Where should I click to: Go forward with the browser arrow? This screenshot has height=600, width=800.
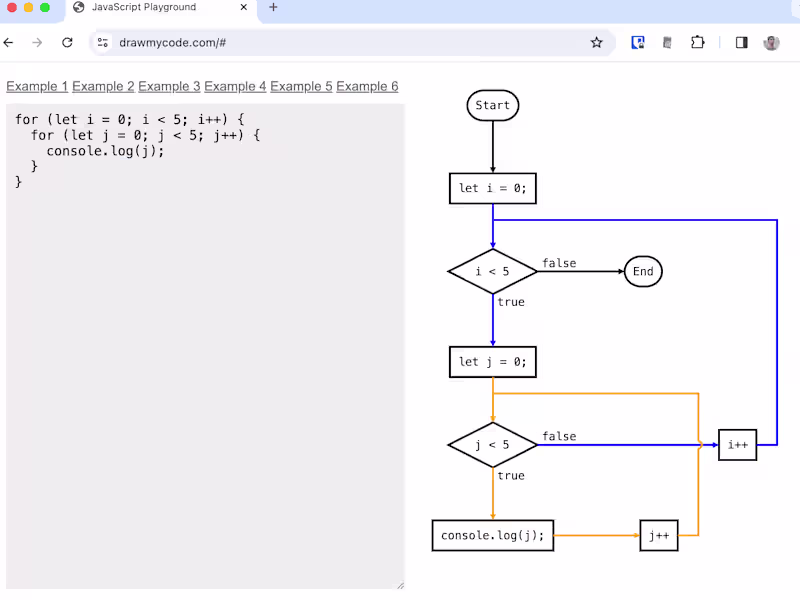click(x=37, y=43)
